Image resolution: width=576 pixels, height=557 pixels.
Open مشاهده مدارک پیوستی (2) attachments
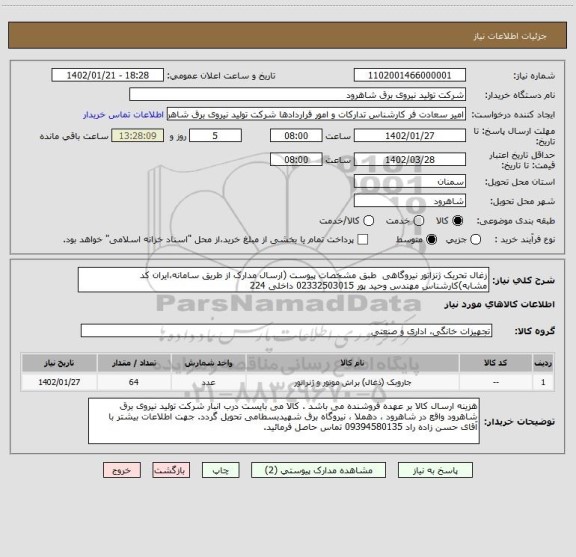pos(318,470)
